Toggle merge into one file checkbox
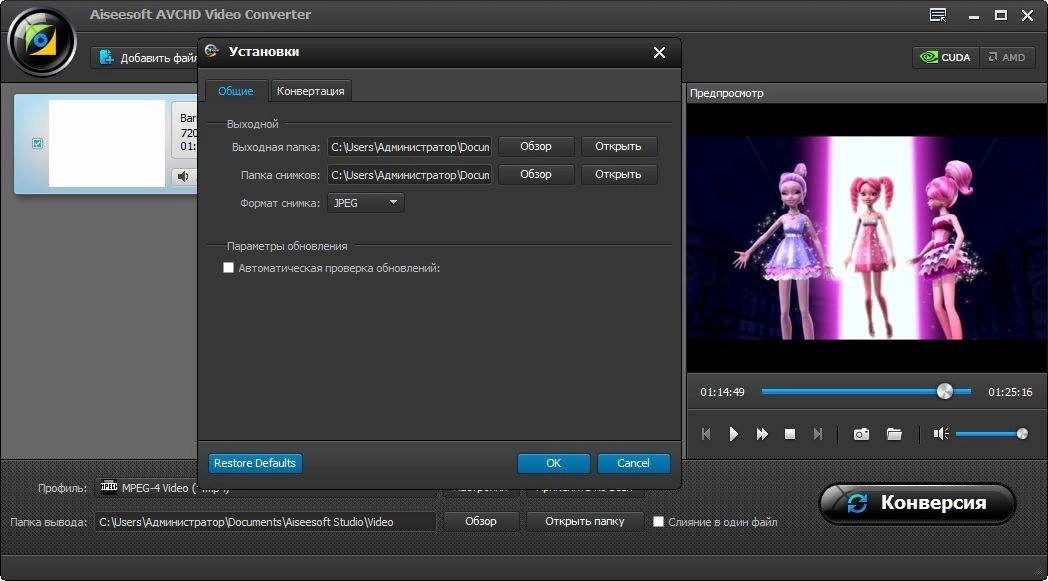 pos(658,521)
